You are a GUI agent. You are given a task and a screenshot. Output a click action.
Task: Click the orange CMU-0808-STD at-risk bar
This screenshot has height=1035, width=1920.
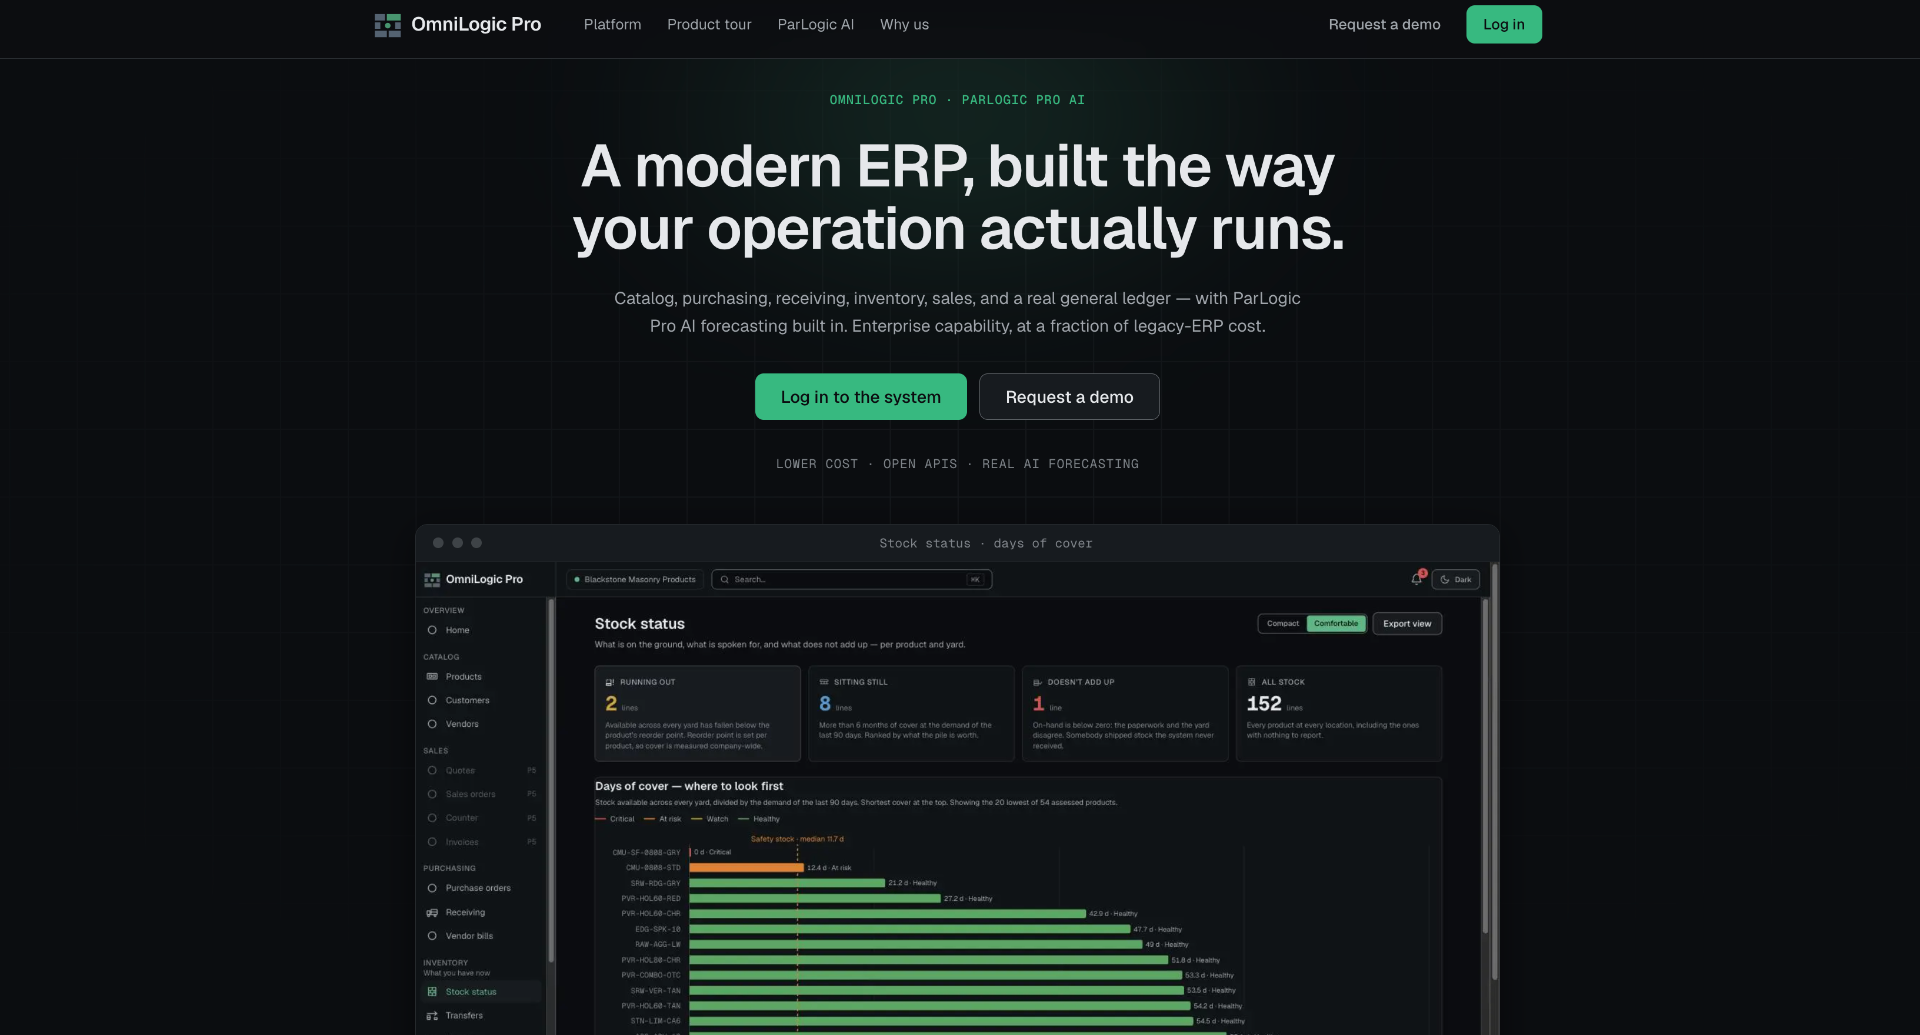pyautogui.click(x=746, y=868)
